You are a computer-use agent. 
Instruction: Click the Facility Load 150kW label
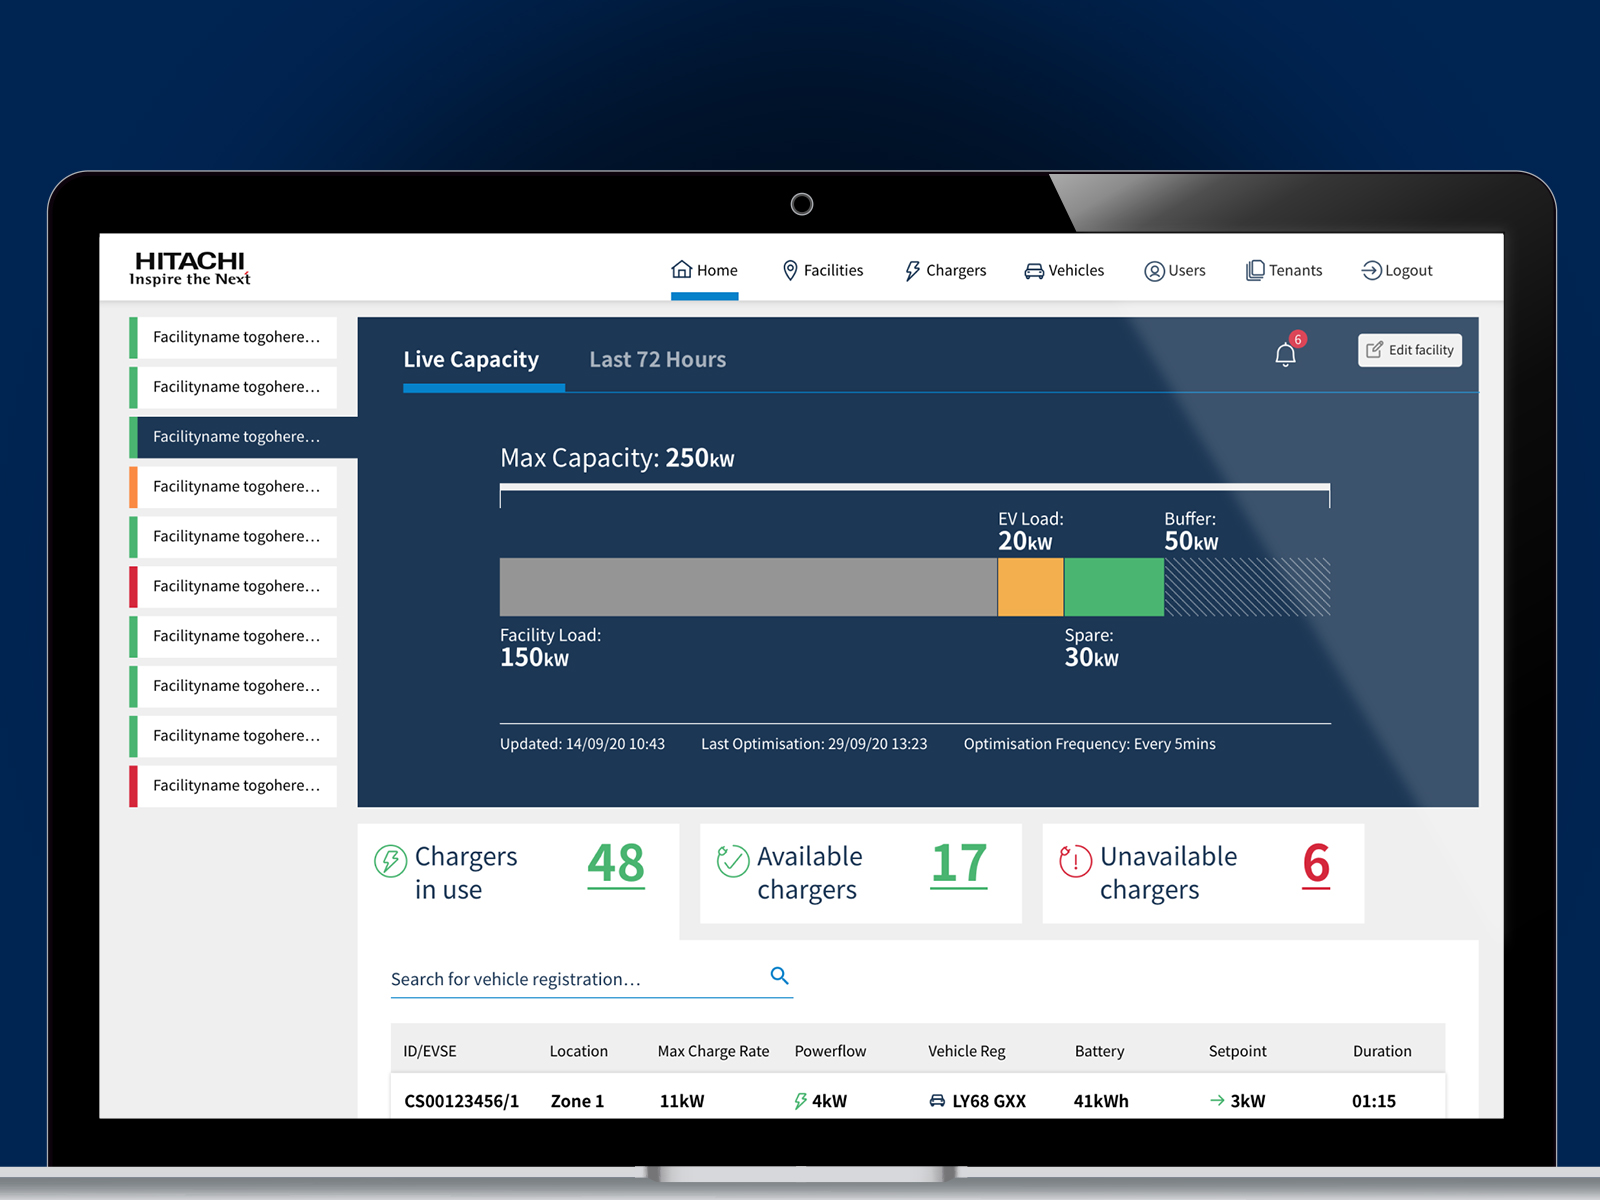tap(551, 648)
